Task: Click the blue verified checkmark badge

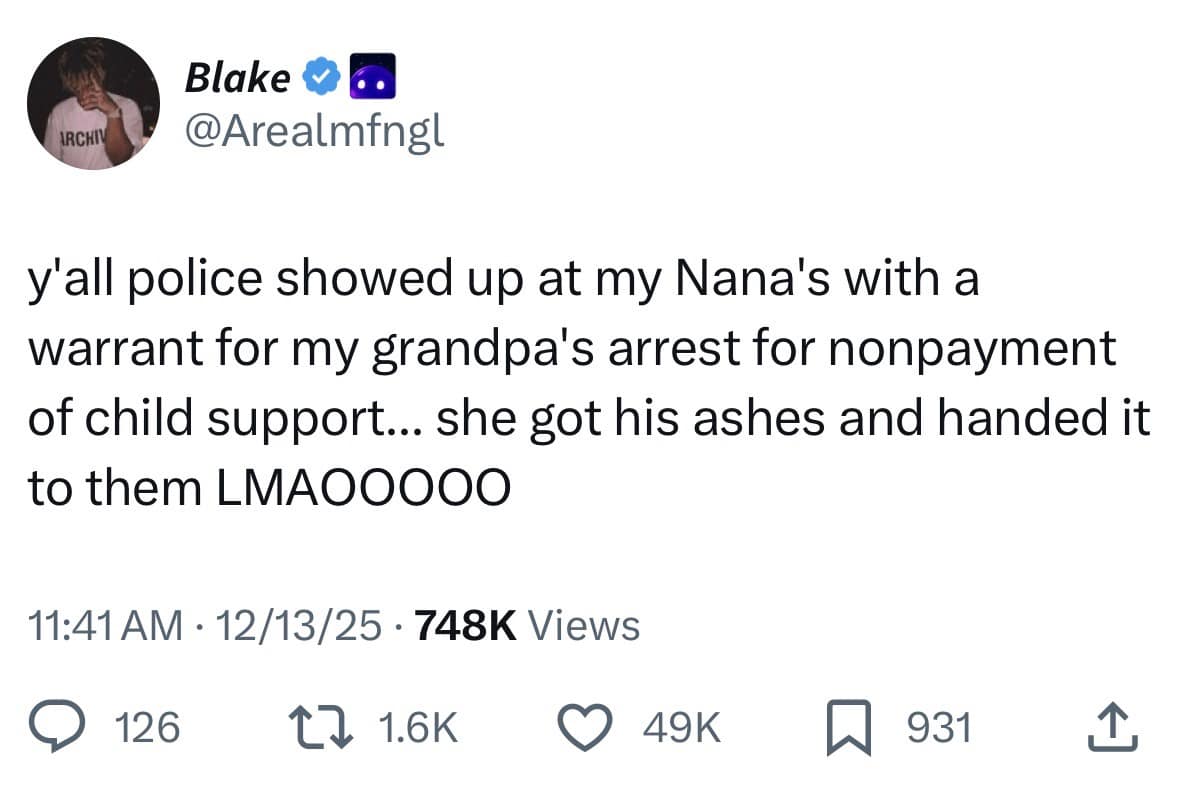Action: coord(318,77)
